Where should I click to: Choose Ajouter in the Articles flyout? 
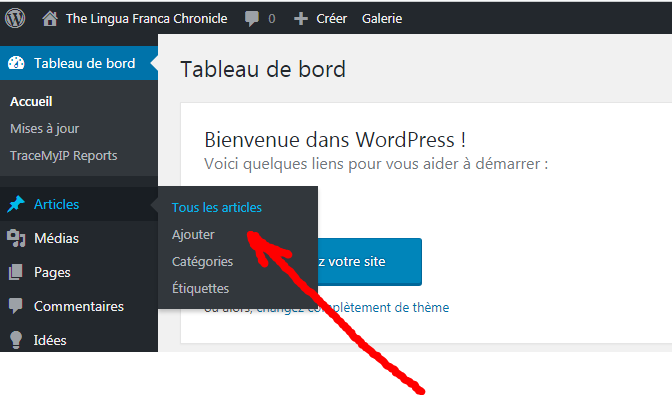[x=193, y=235]
